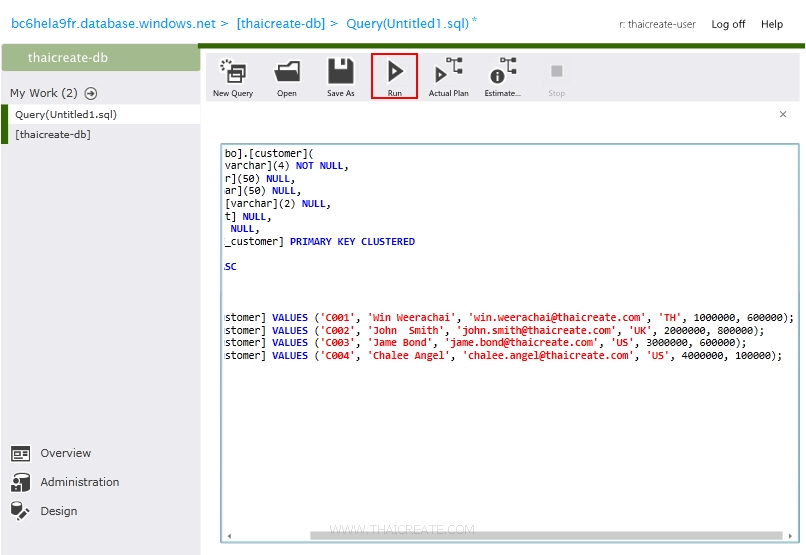The height and width of the screenshot is (555, 806).
Task: Click the Estimated plan icon
Action: click(502, 72)
